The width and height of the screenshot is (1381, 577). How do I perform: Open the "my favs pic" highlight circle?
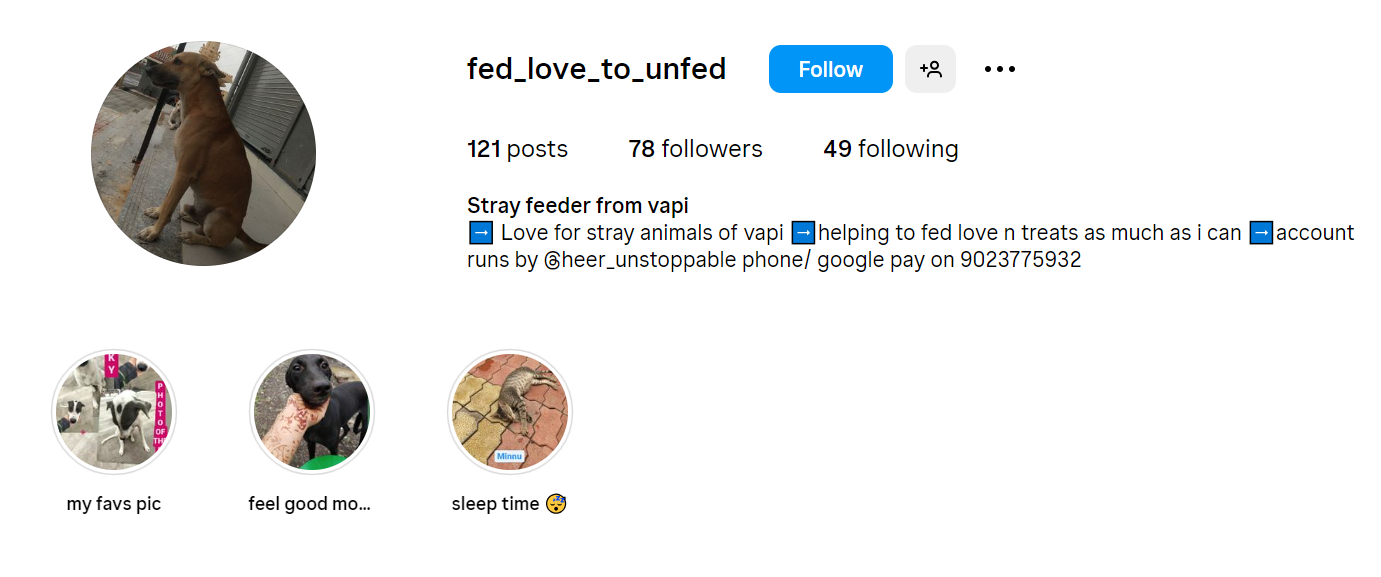113,412
